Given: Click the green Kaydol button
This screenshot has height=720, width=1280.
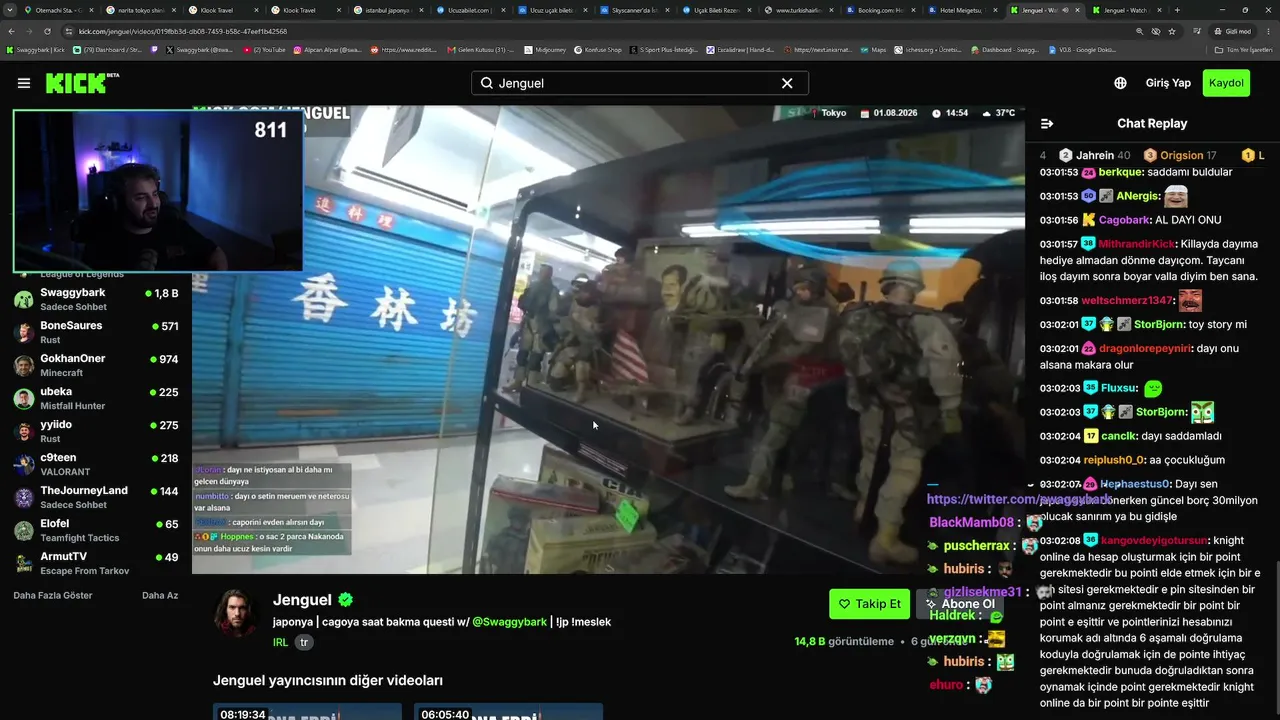Looking at the screenshot, I should tap(1226, 83).
